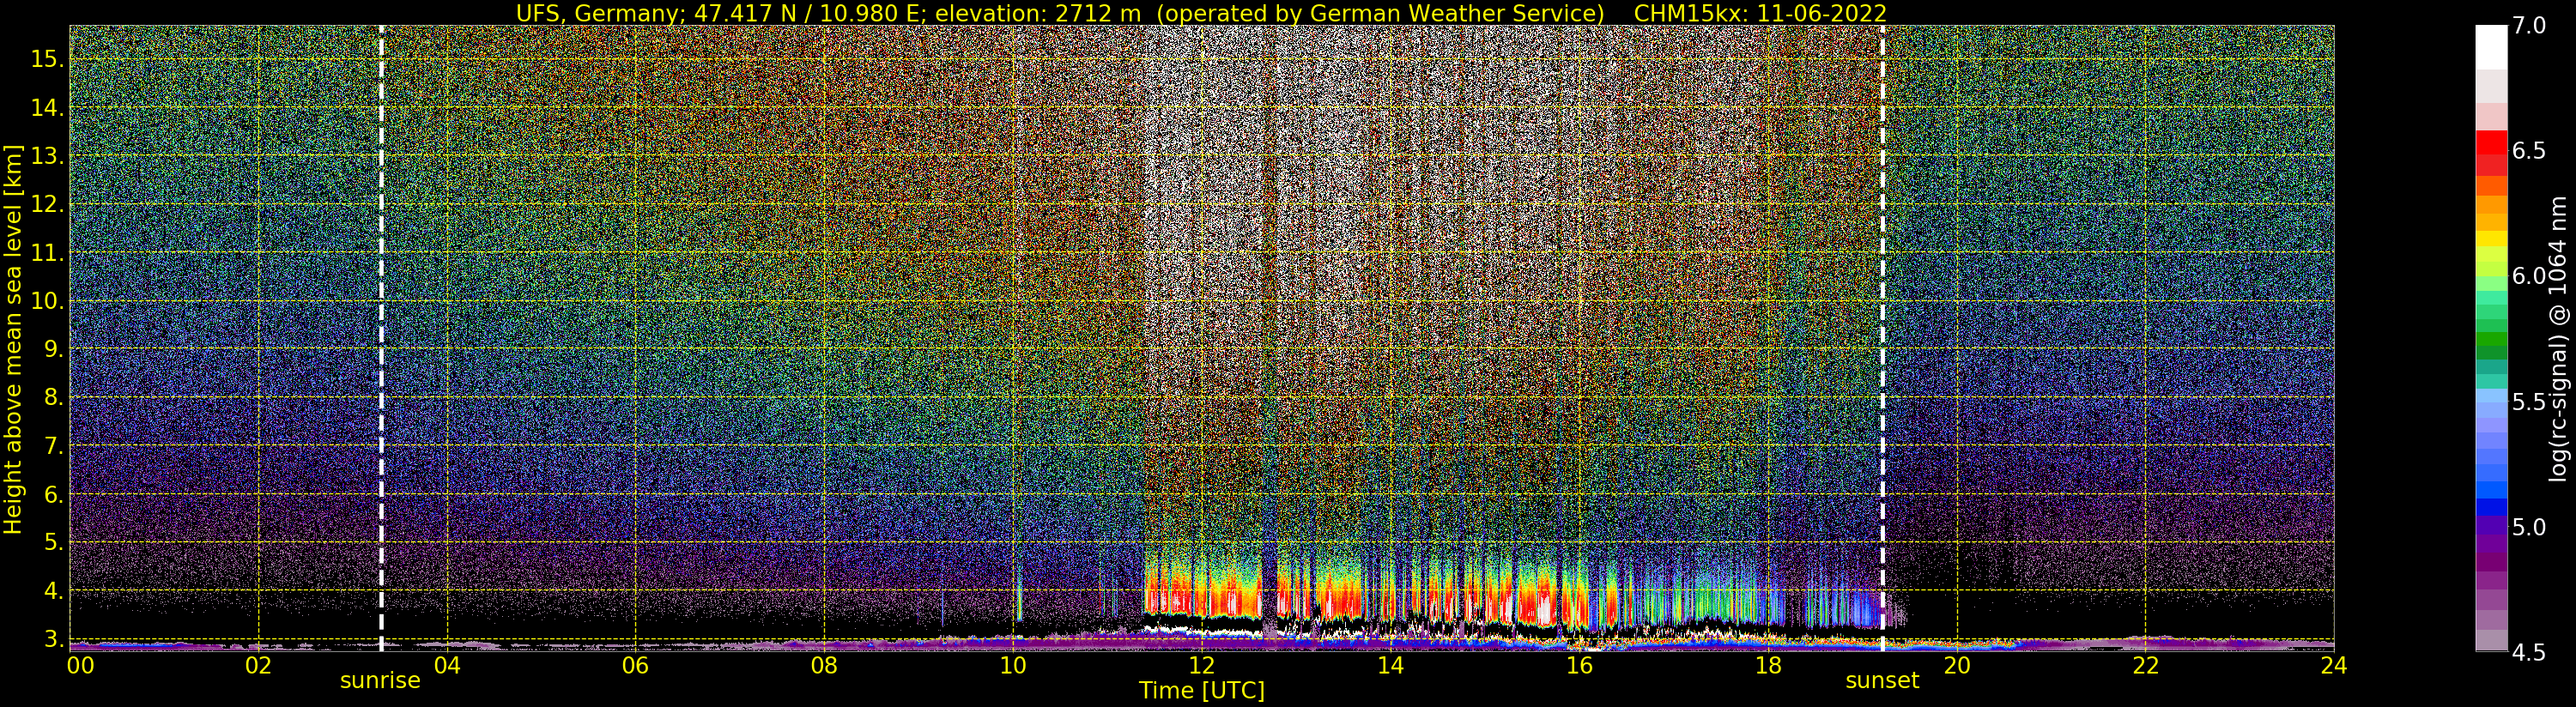Click the '6.5' colorbar value

[2528, 151]
